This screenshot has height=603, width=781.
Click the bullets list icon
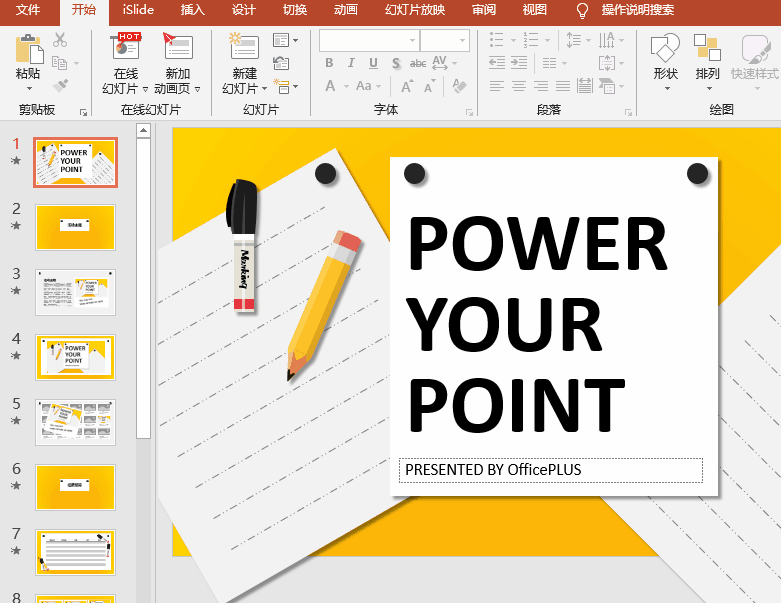[497, 40]
